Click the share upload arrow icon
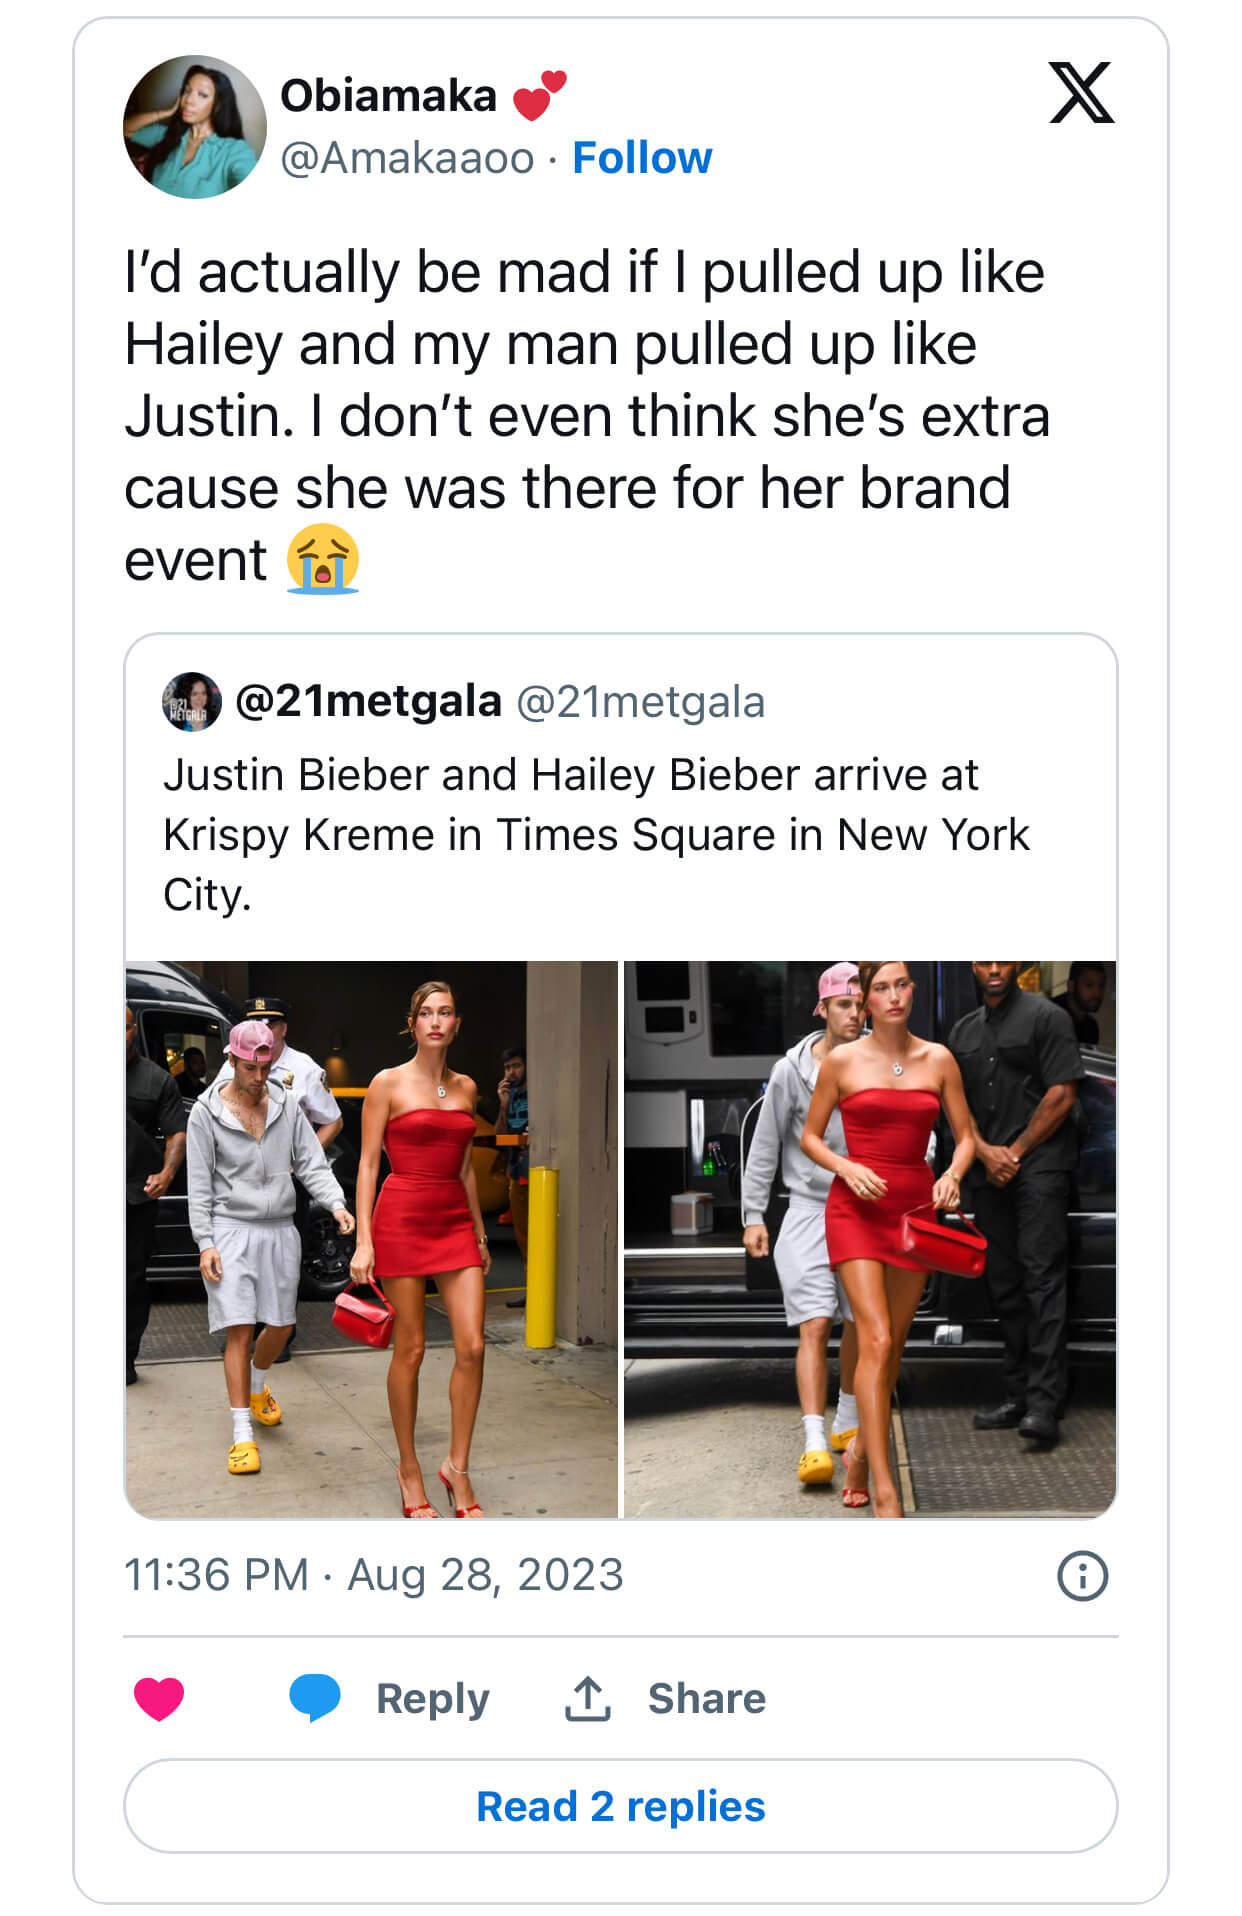 [x=588, y=1698]
